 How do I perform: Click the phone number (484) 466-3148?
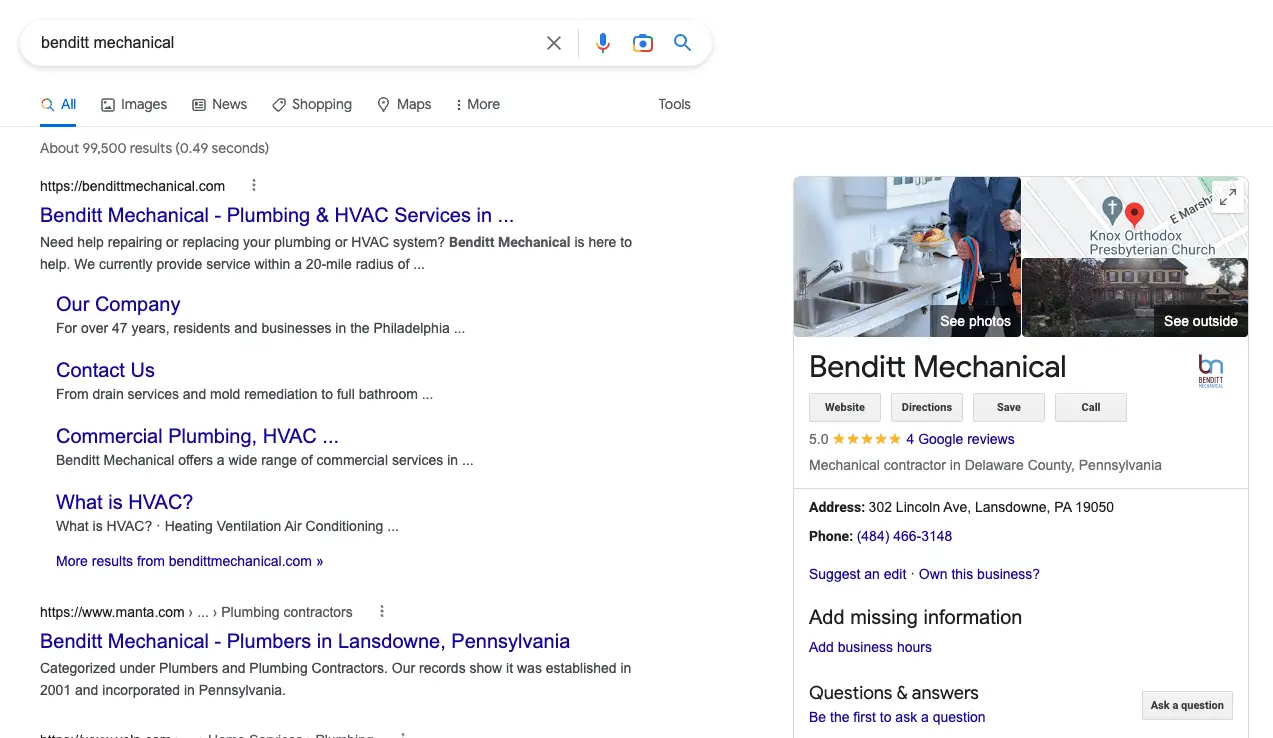(x=904, y=536)
